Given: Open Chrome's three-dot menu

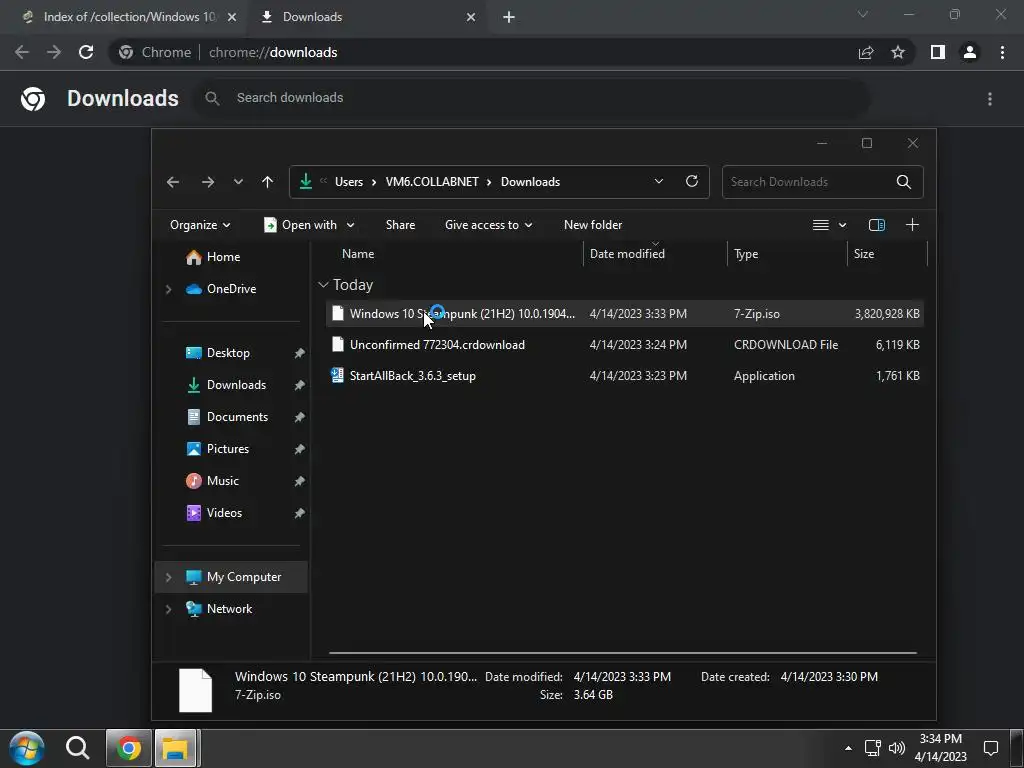Looking at the screenshot, I should pos(1002,52).
